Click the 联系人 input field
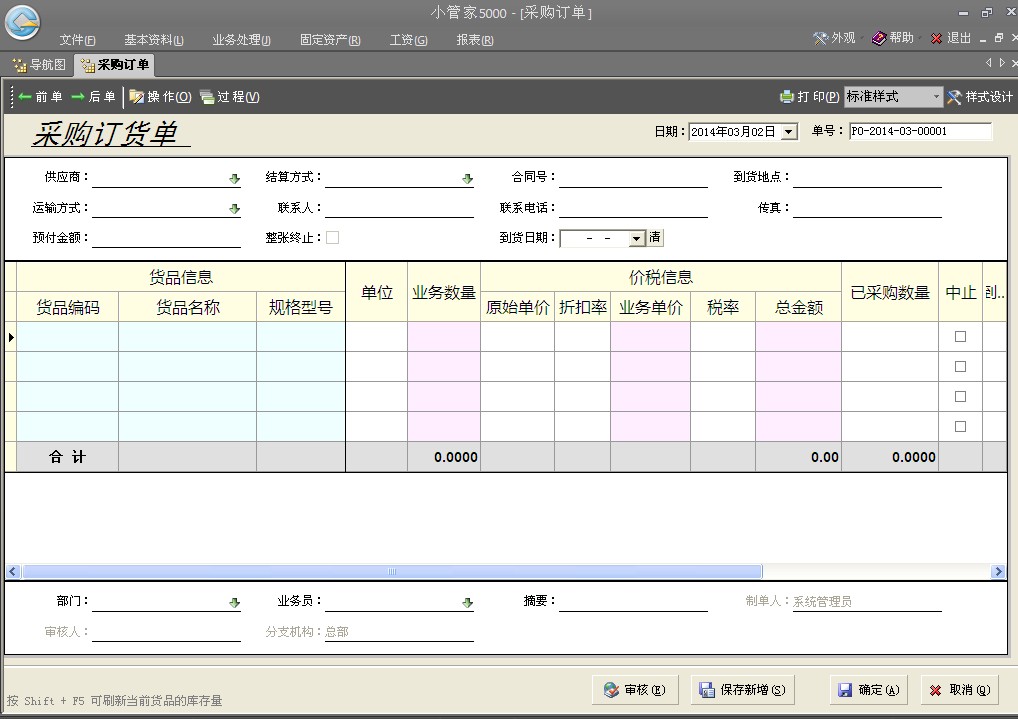 click(x=399, y=208)
